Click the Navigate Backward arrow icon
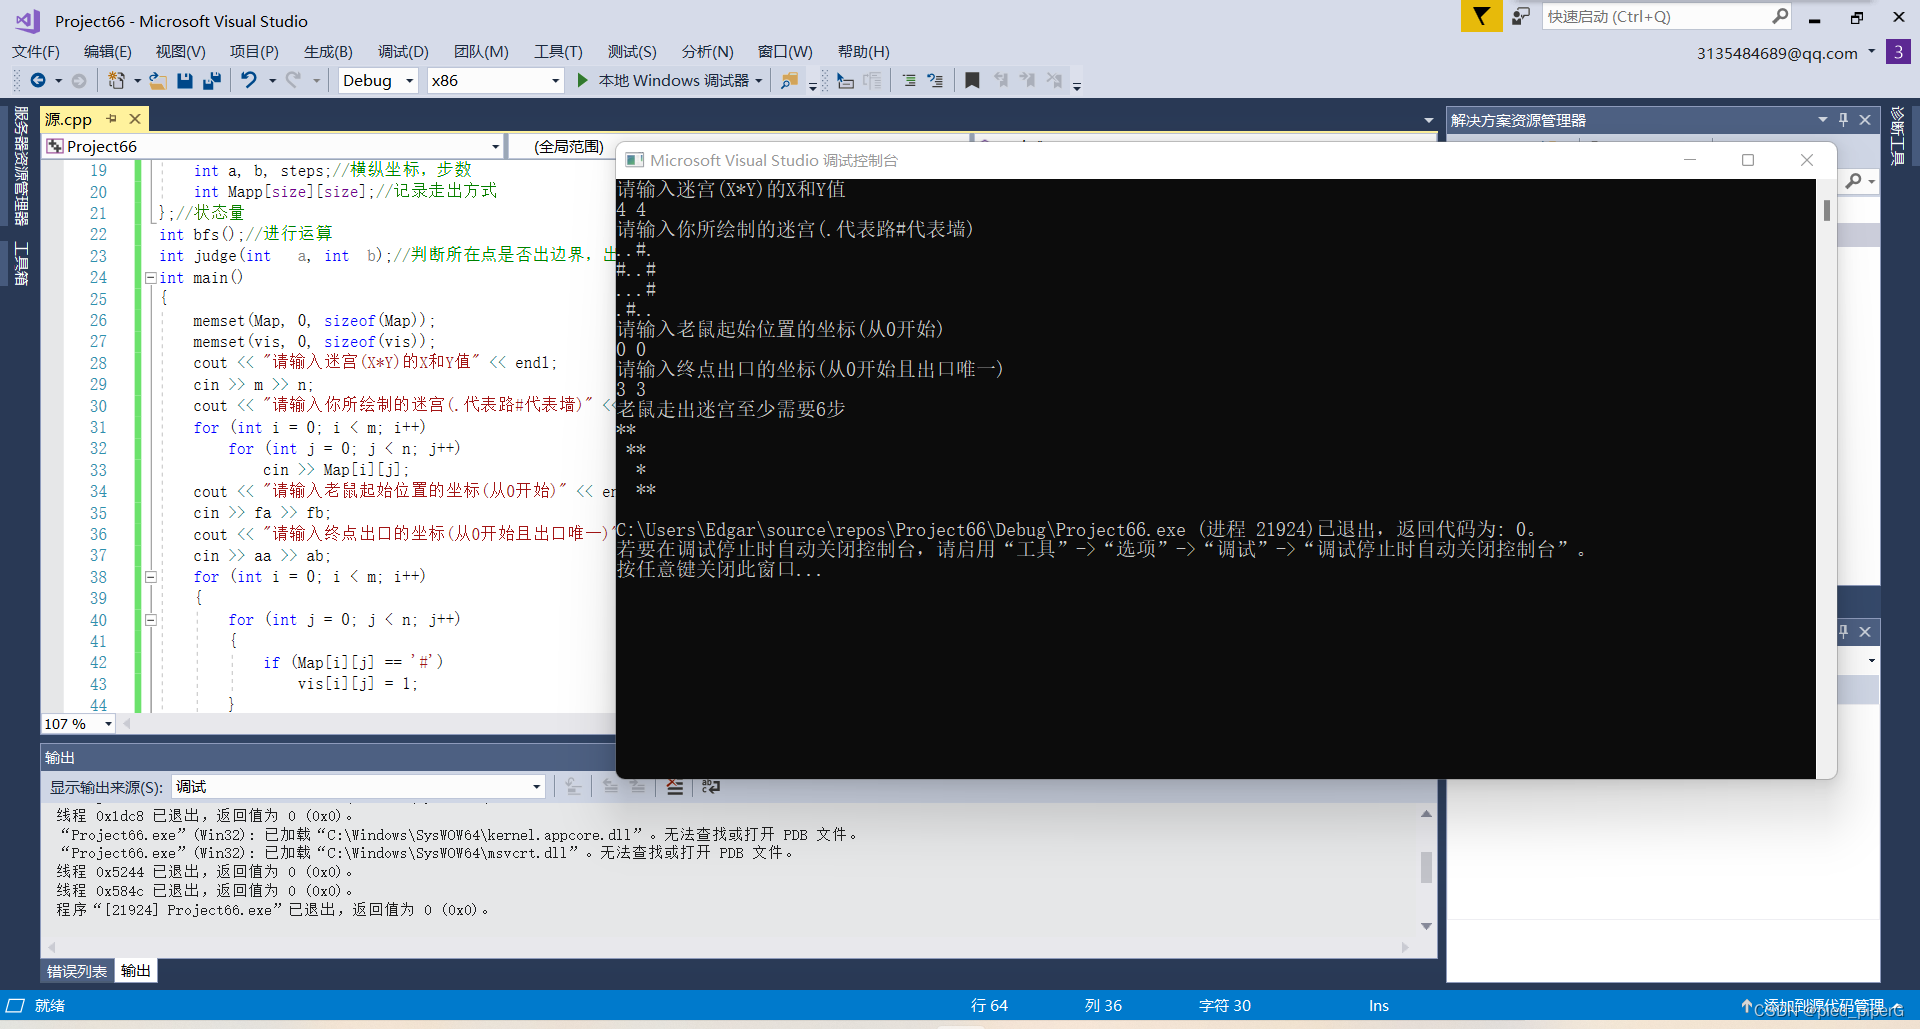The height and width of the screenshot is (1029, 1920). click(38, 80)
